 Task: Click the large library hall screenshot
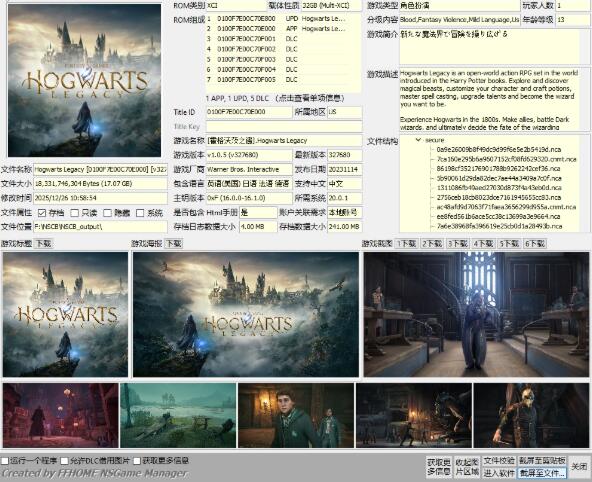pyautogui.click(x=476, y=314)
